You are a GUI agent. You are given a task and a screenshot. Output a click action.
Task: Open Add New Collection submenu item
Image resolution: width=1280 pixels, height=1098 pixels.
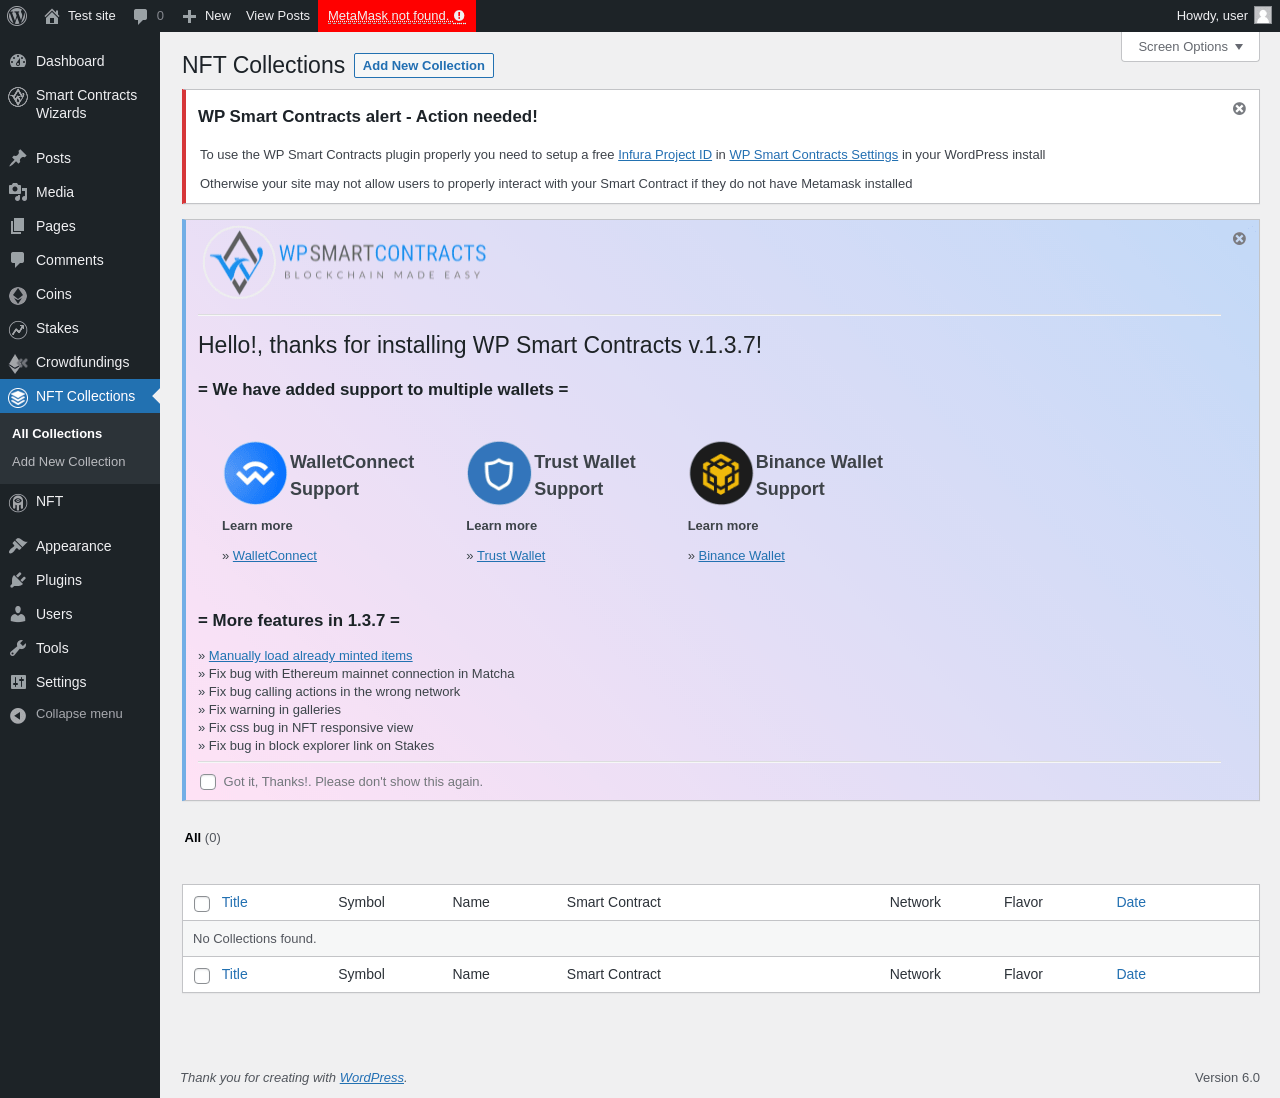point(68,461)
